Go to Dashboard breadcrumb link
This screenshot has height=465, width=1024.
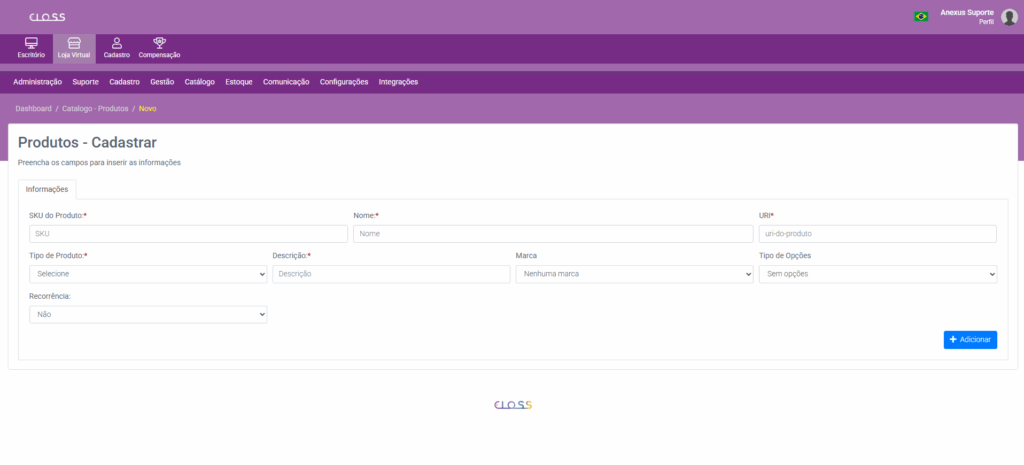pyautogui.click(x=33, y=108)
